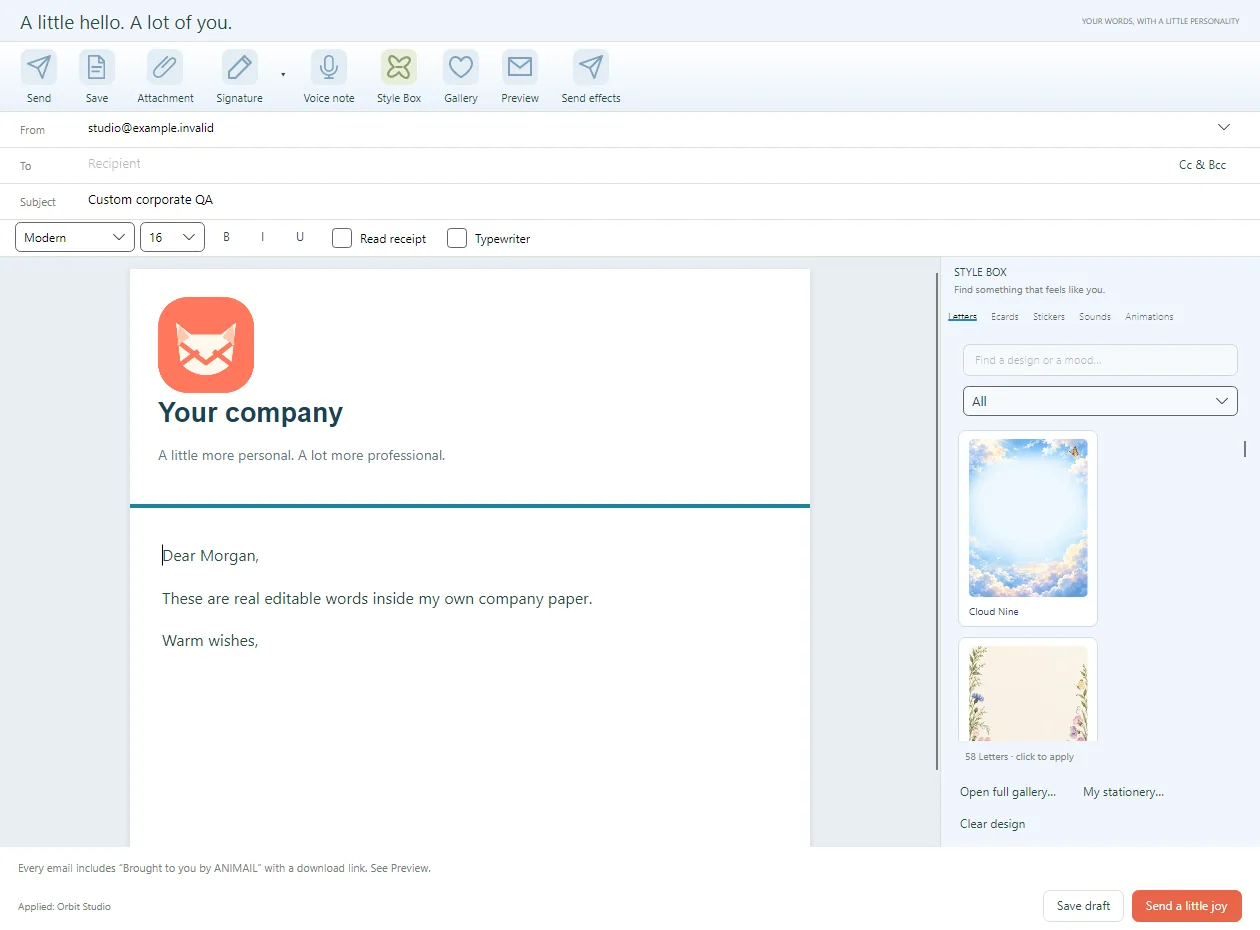Viewport: 1260px width, 930px height.
Task: Enable the Typewriter checkbox
Action: coord(457,238)
